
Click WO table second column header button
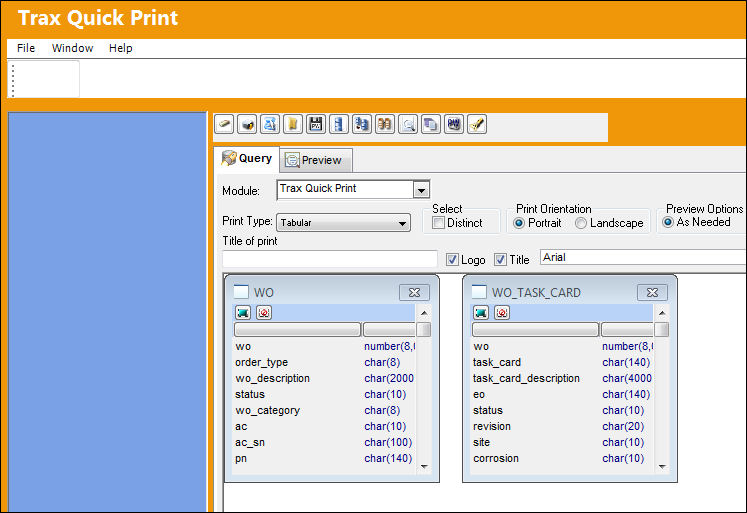click(x=389, y=329)
